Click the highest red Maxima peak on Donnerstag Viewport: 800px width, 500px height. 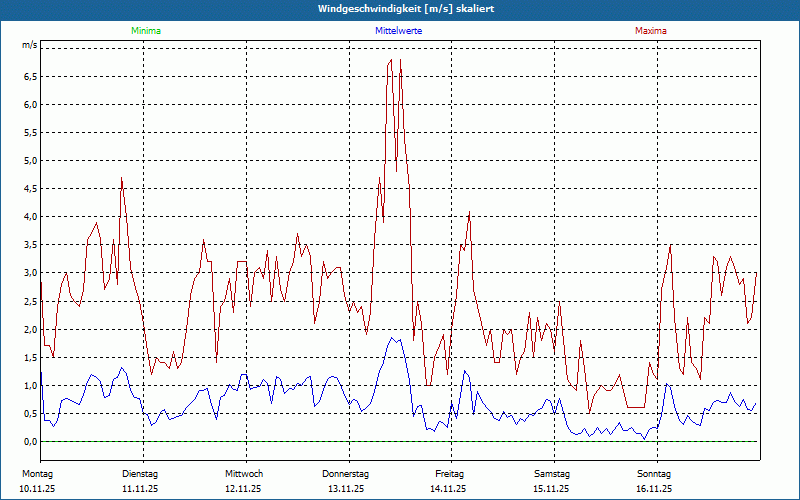391,60
